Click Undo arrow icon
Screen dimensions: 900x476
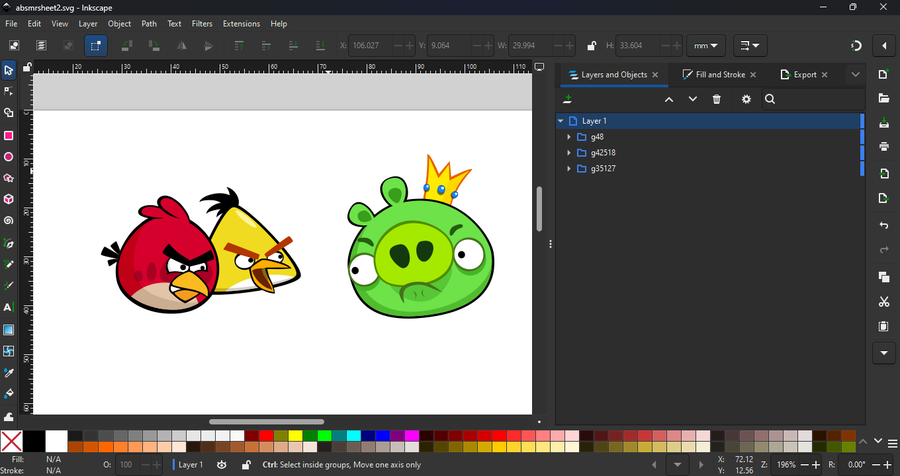pos(884,226)
